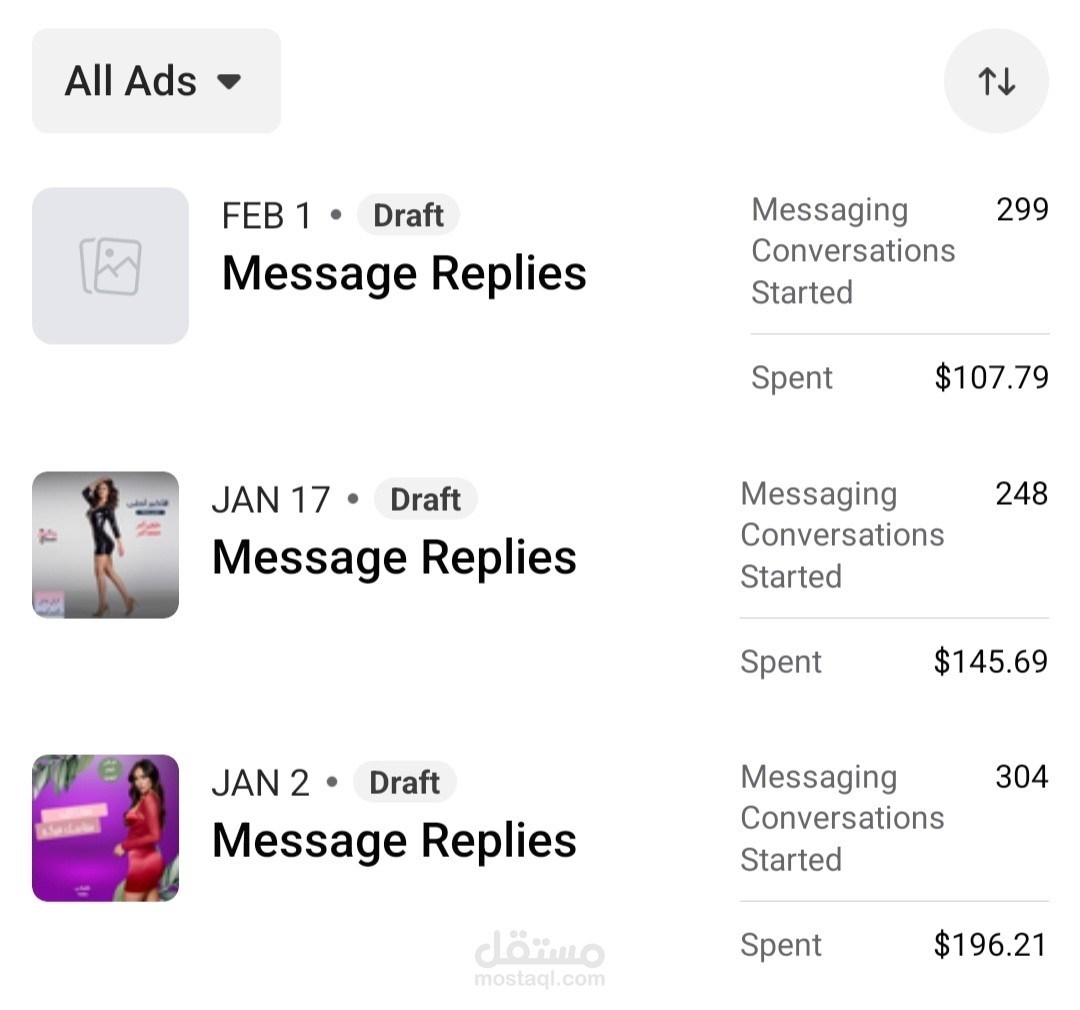Click the FEB 1 date label
Viewport: 1080px width, 1010px height.
click(267, 215)
